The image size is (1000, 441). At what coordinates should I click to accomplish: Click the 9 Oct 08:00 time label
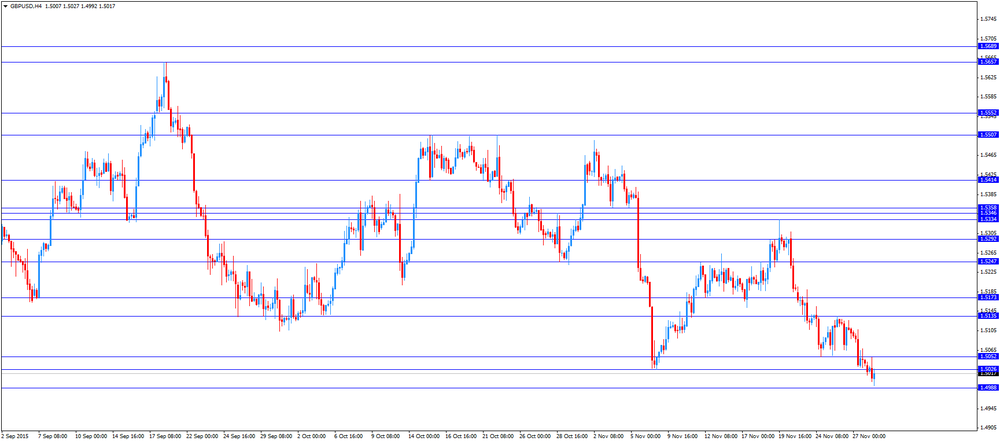[384, 437]
